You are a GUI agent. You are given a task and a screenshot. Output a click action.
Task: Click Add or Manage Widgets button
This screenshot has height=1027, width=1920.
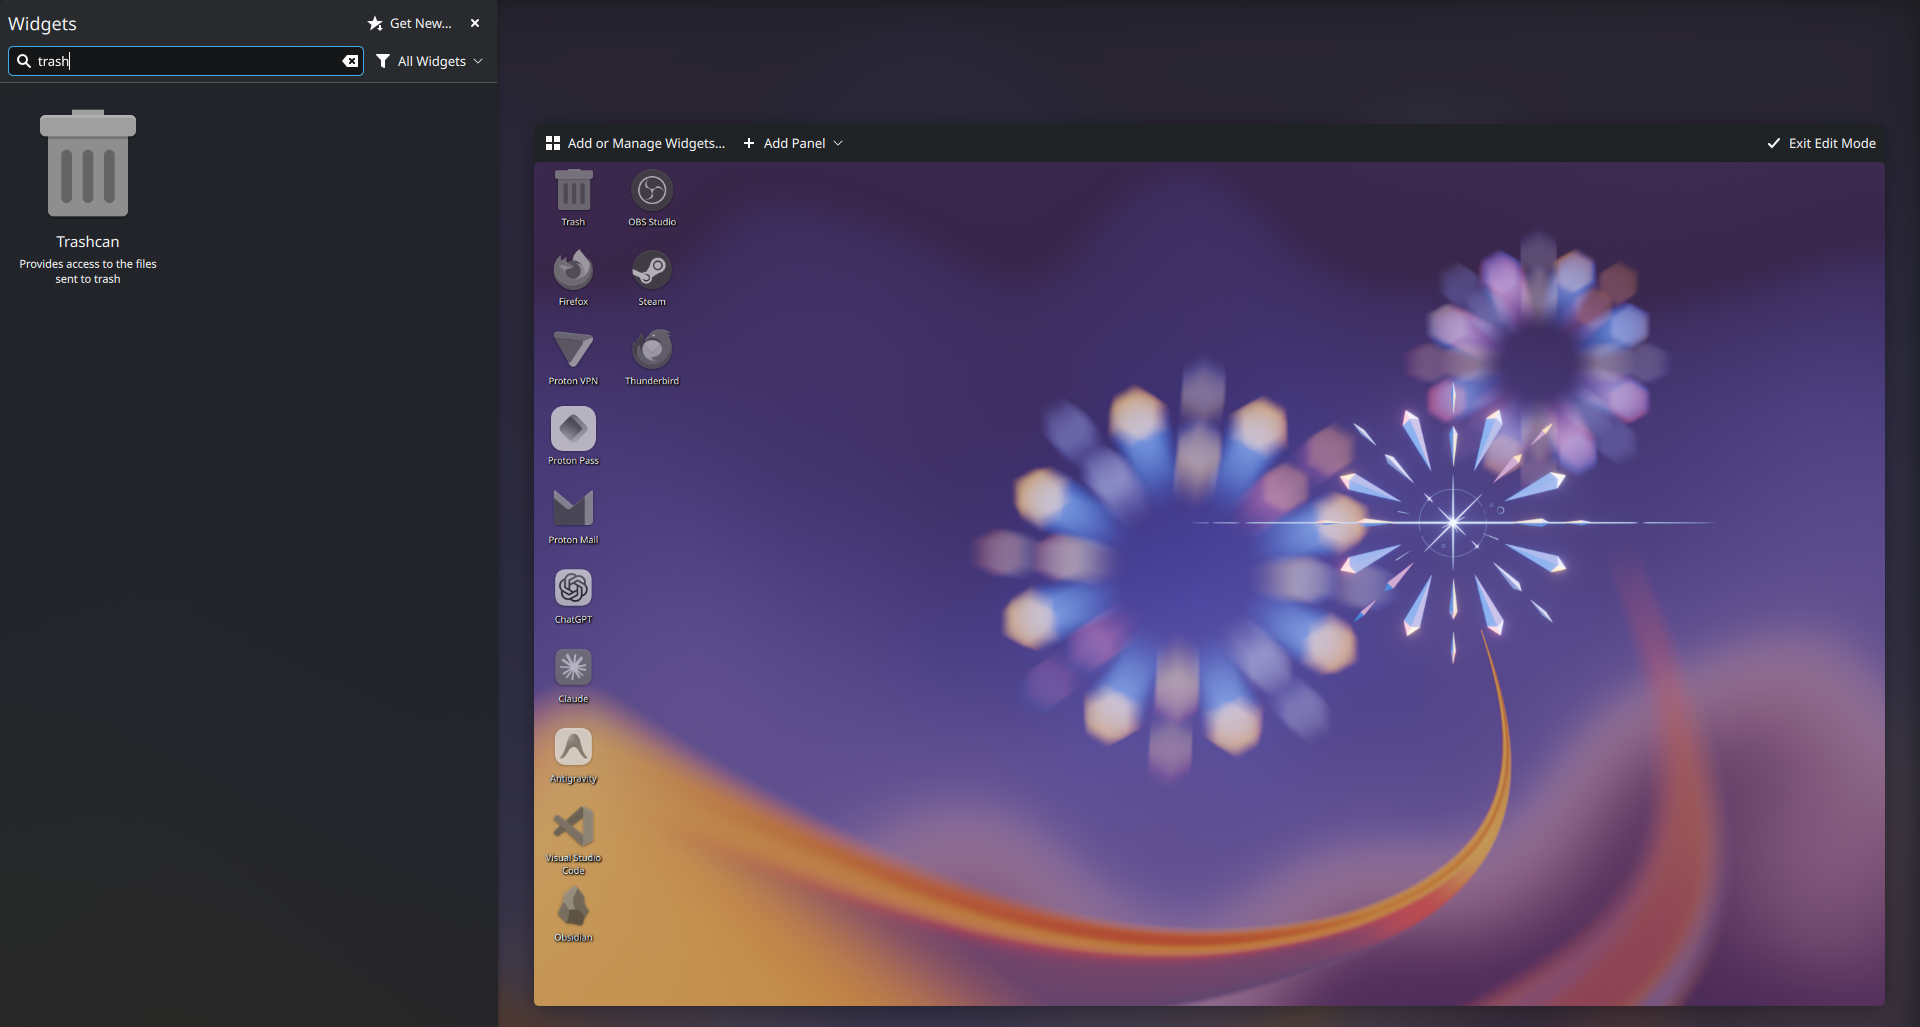pyautogui.click(x=635, y=143)
